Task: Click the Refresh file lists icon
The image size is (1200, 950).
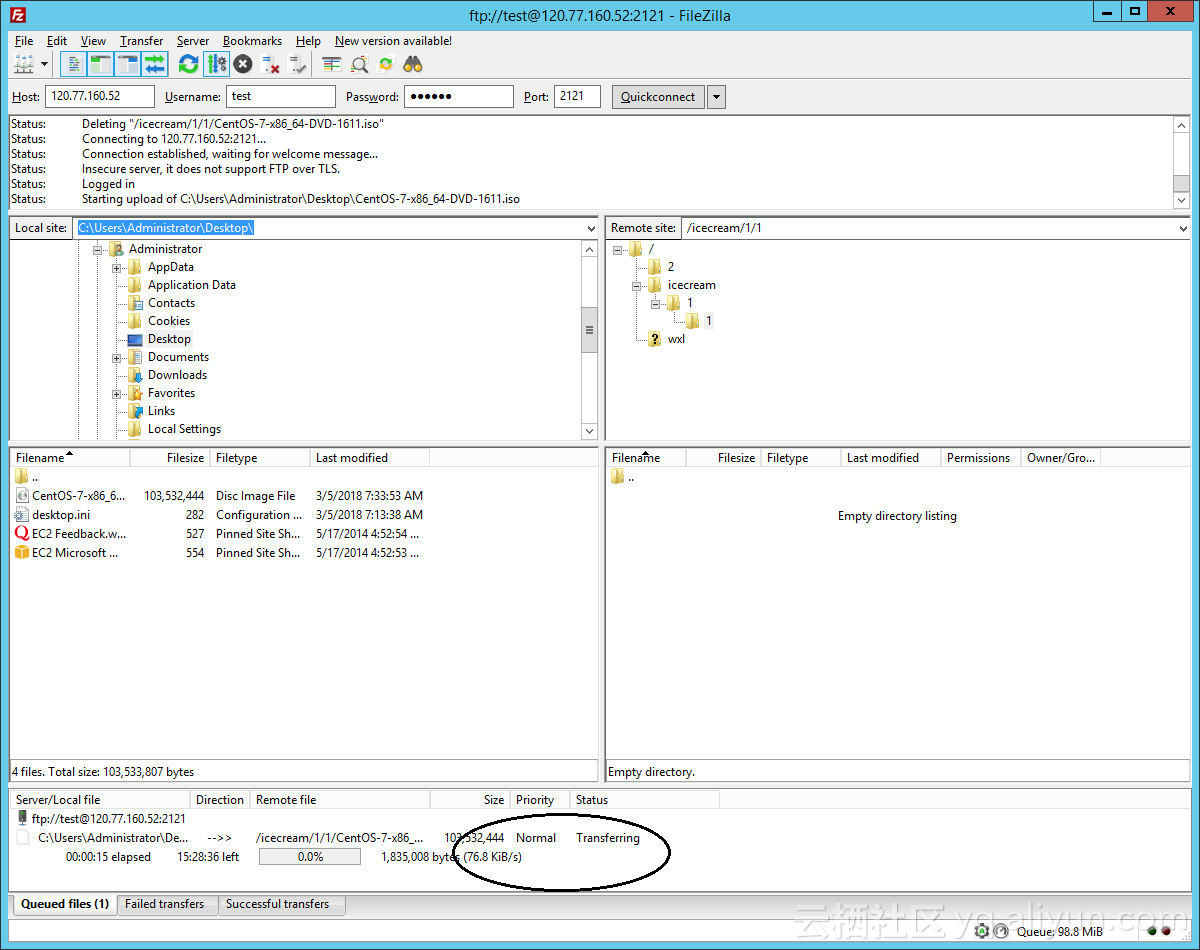Action: coord(188,65)
